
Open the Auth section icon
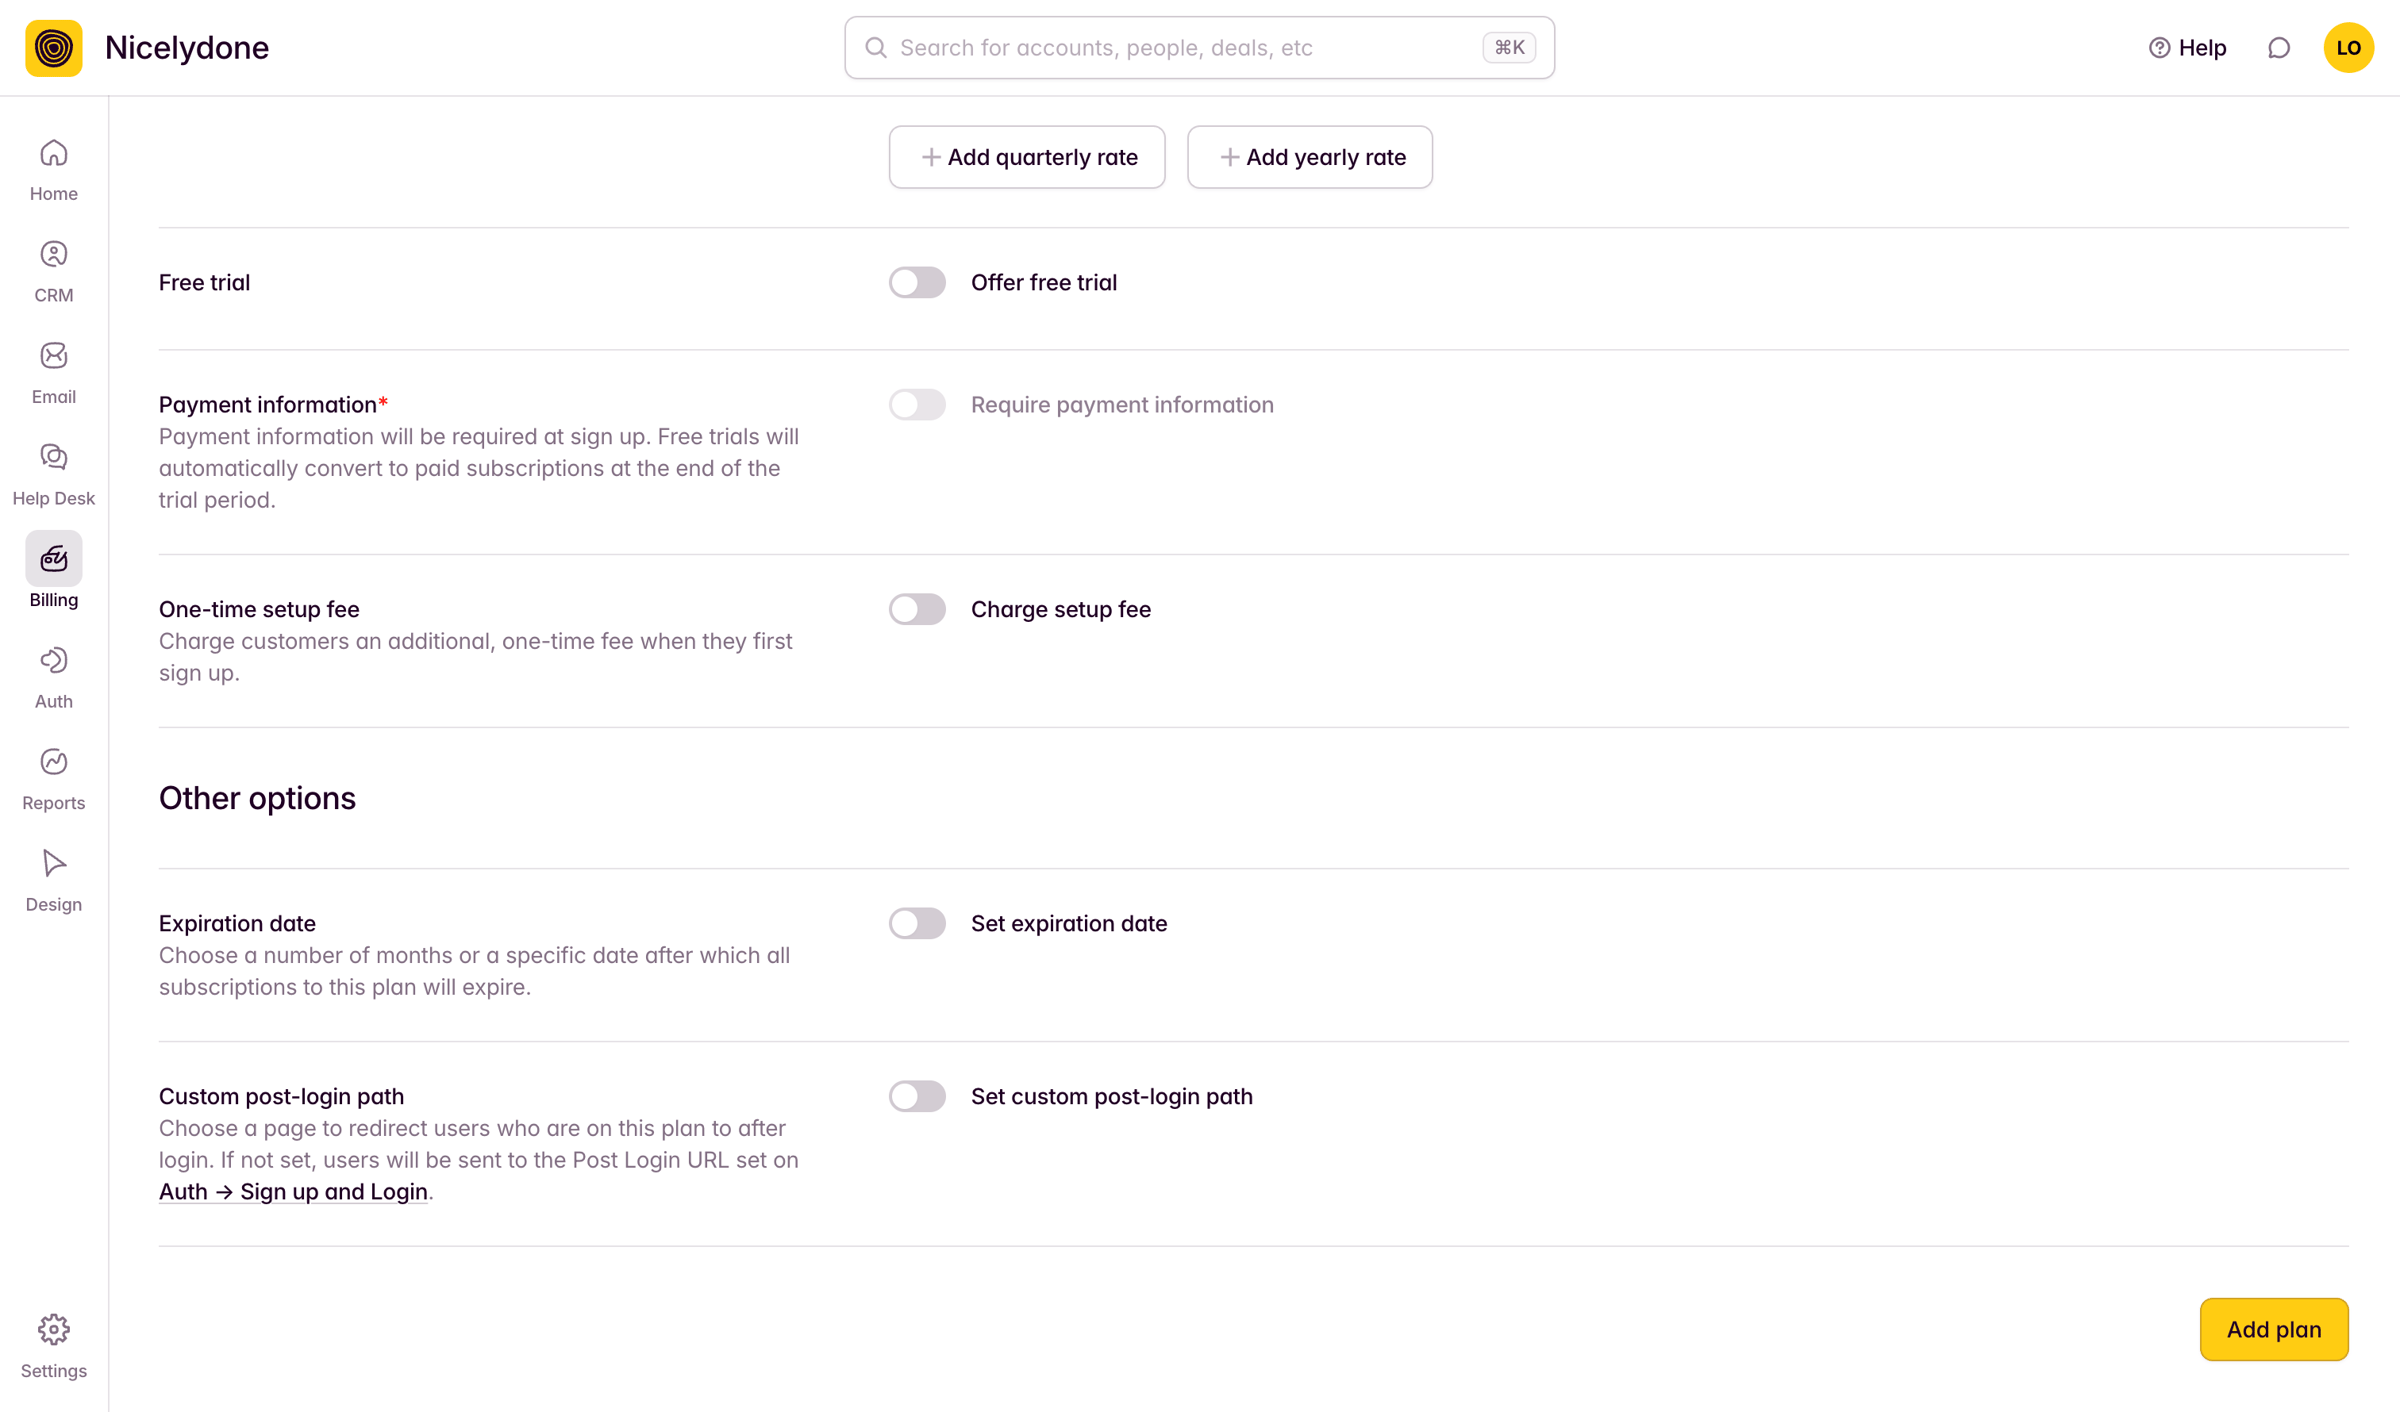(53, 679)
